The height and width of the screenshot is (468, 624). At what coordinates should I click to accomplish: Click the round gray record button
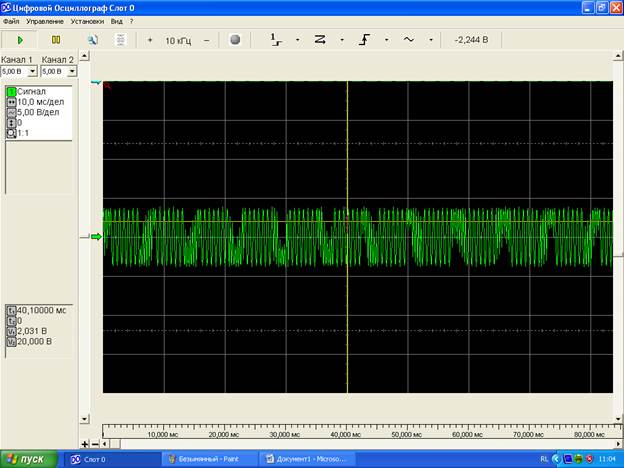tap(235, 40)
